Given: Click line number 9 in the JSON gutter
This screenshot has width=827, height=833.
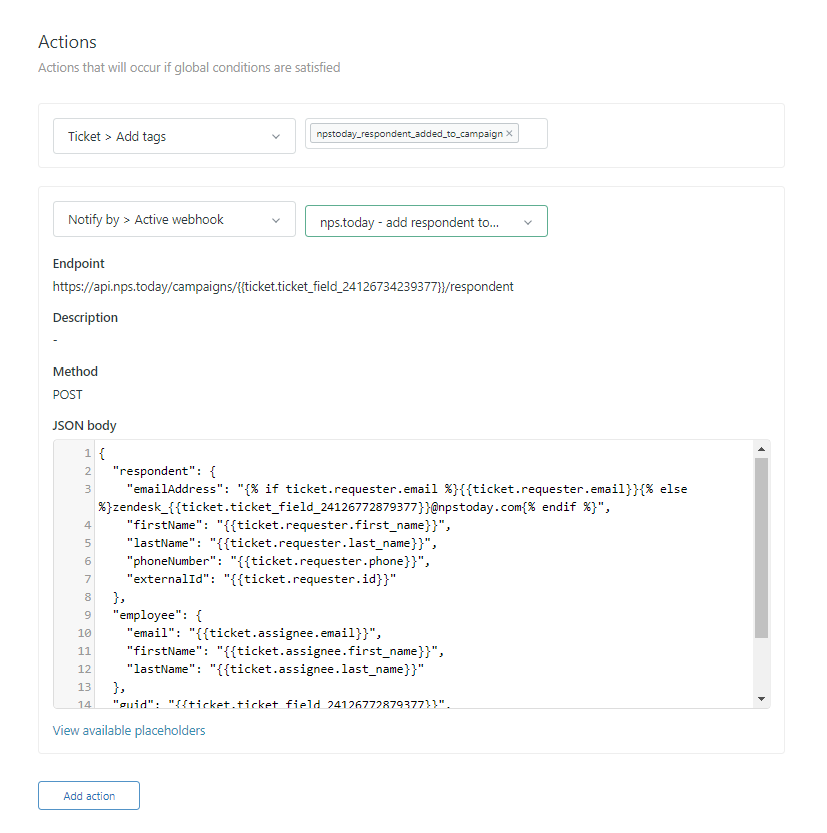Looking at the screenshot, I should (x=88, y=615).
